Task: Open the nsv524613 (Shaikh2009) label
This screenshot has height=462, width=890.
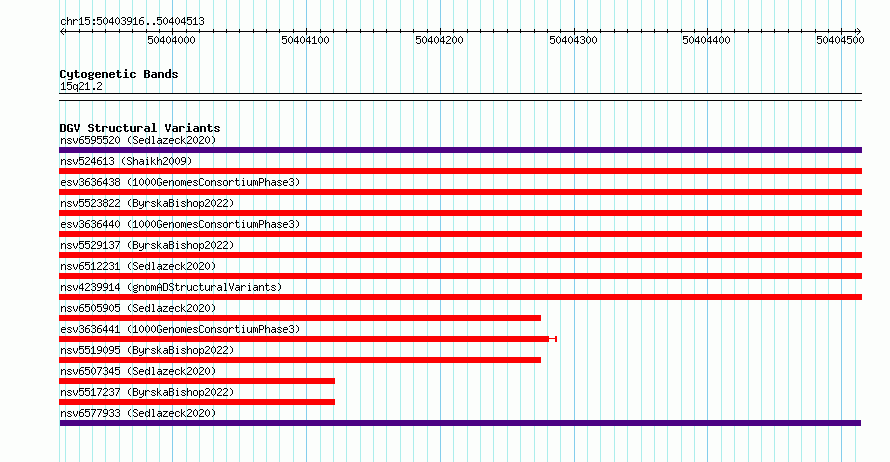Action: click(x=126, y=161)
